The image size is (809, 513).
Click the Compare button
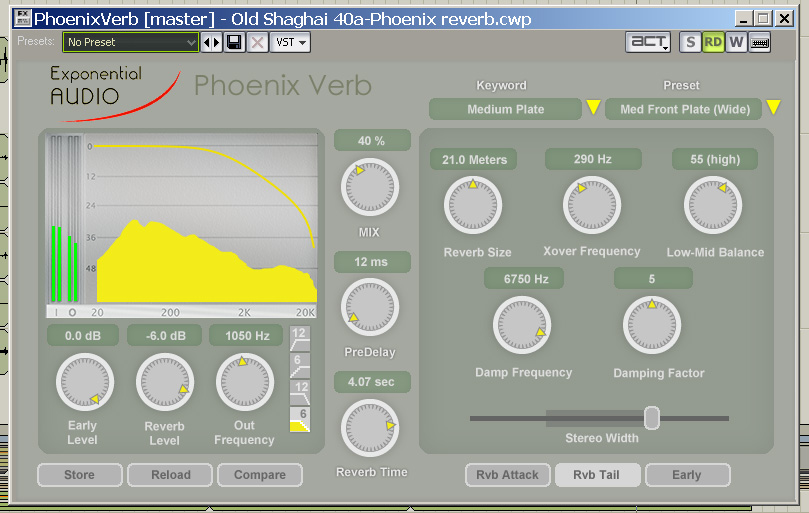click(x=259, y=475)
